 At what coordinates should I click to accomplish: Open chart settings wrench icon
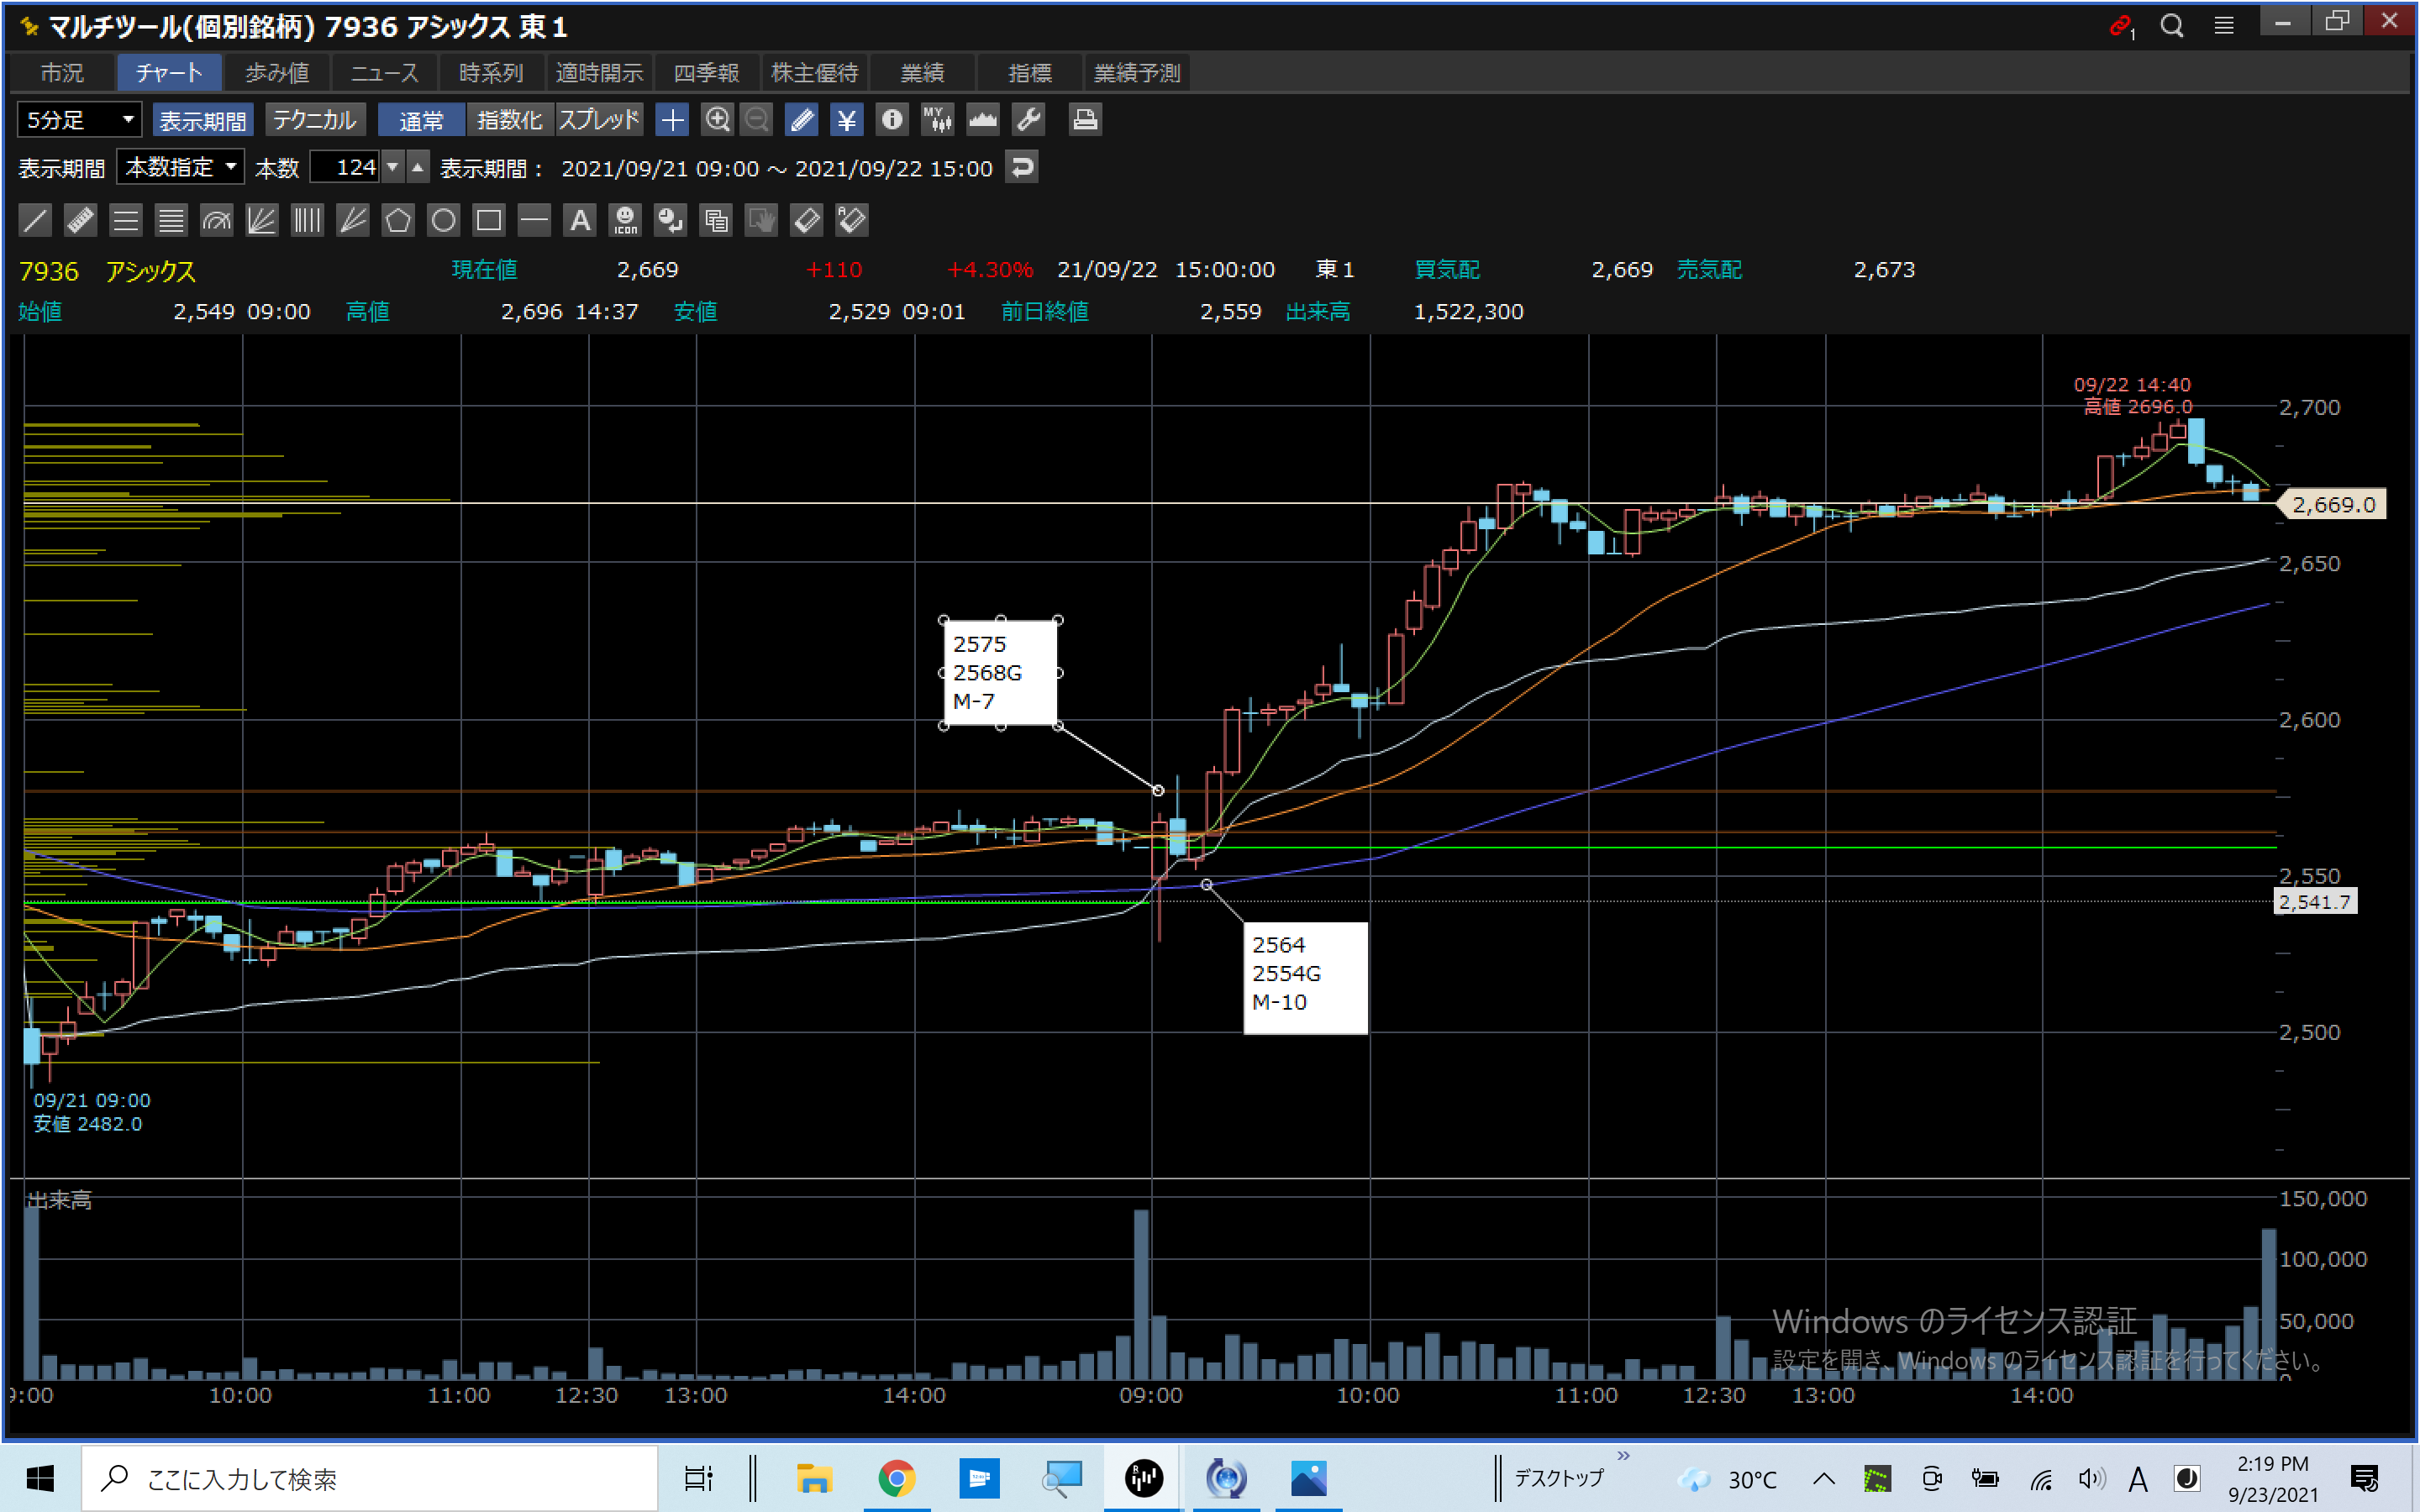1029,120
